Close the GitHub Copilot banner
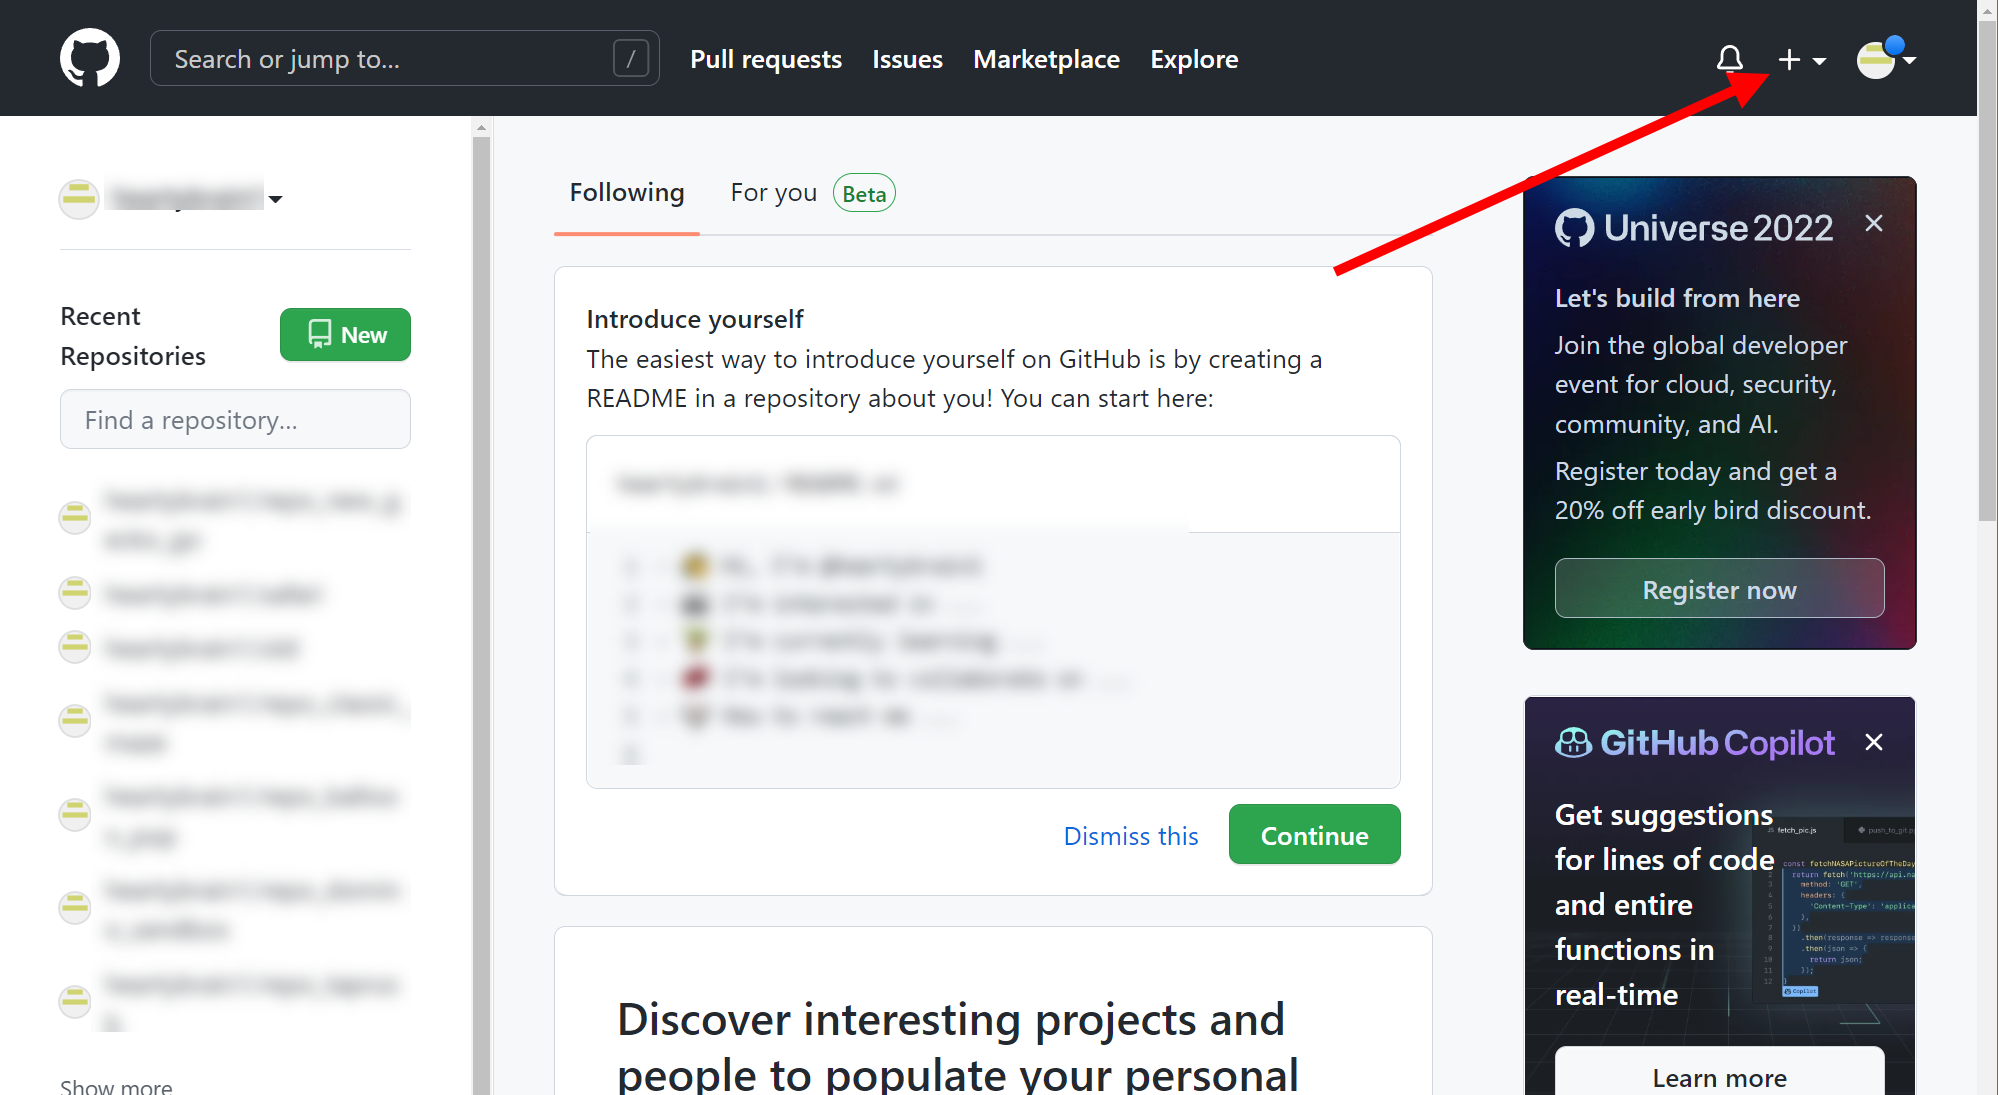1998x1095 pixels. [1873, 742]
